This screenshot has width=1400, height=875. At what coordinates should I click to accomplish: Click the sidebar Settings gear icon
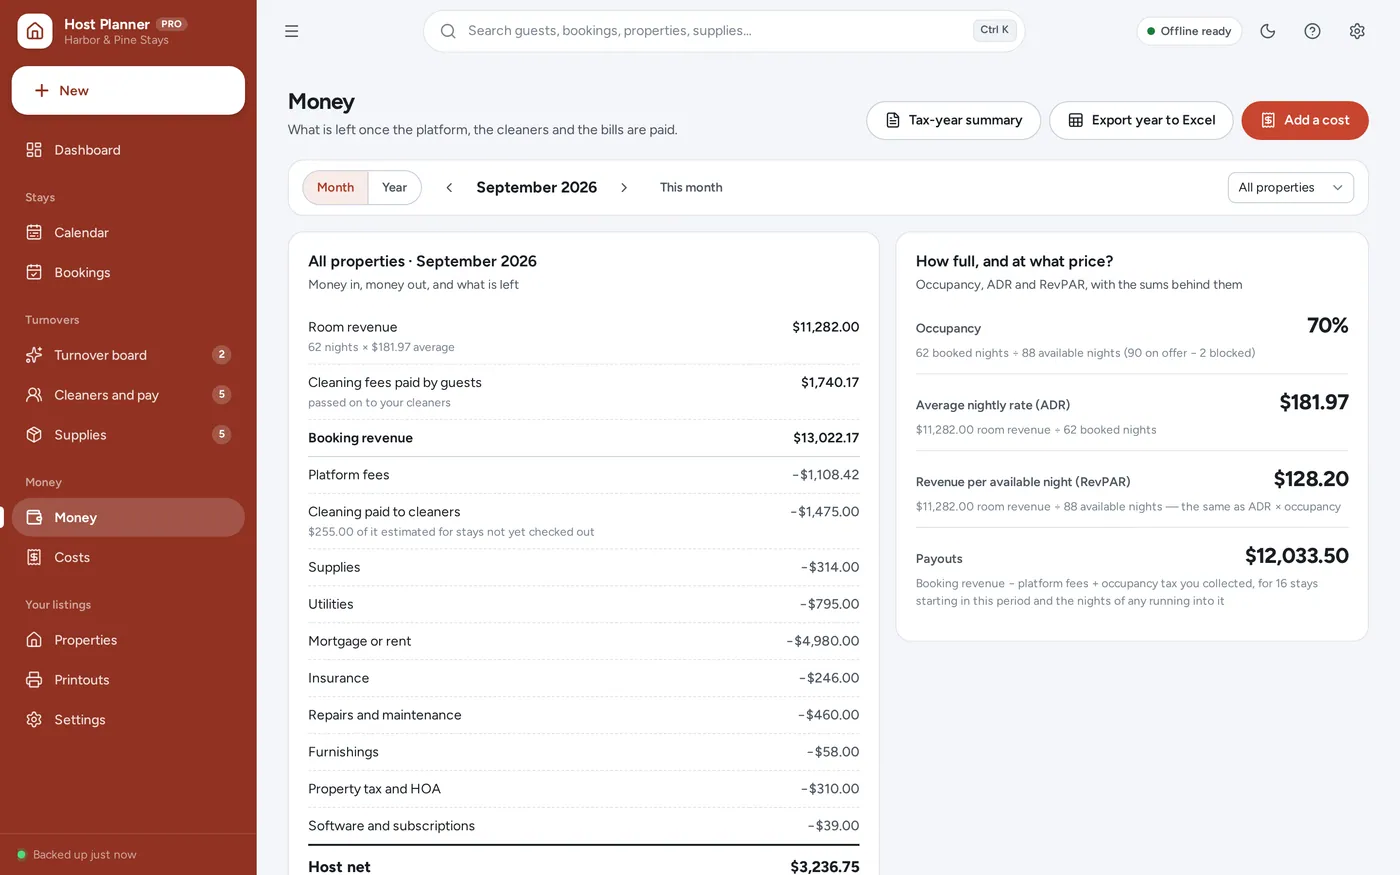[34, 720]
